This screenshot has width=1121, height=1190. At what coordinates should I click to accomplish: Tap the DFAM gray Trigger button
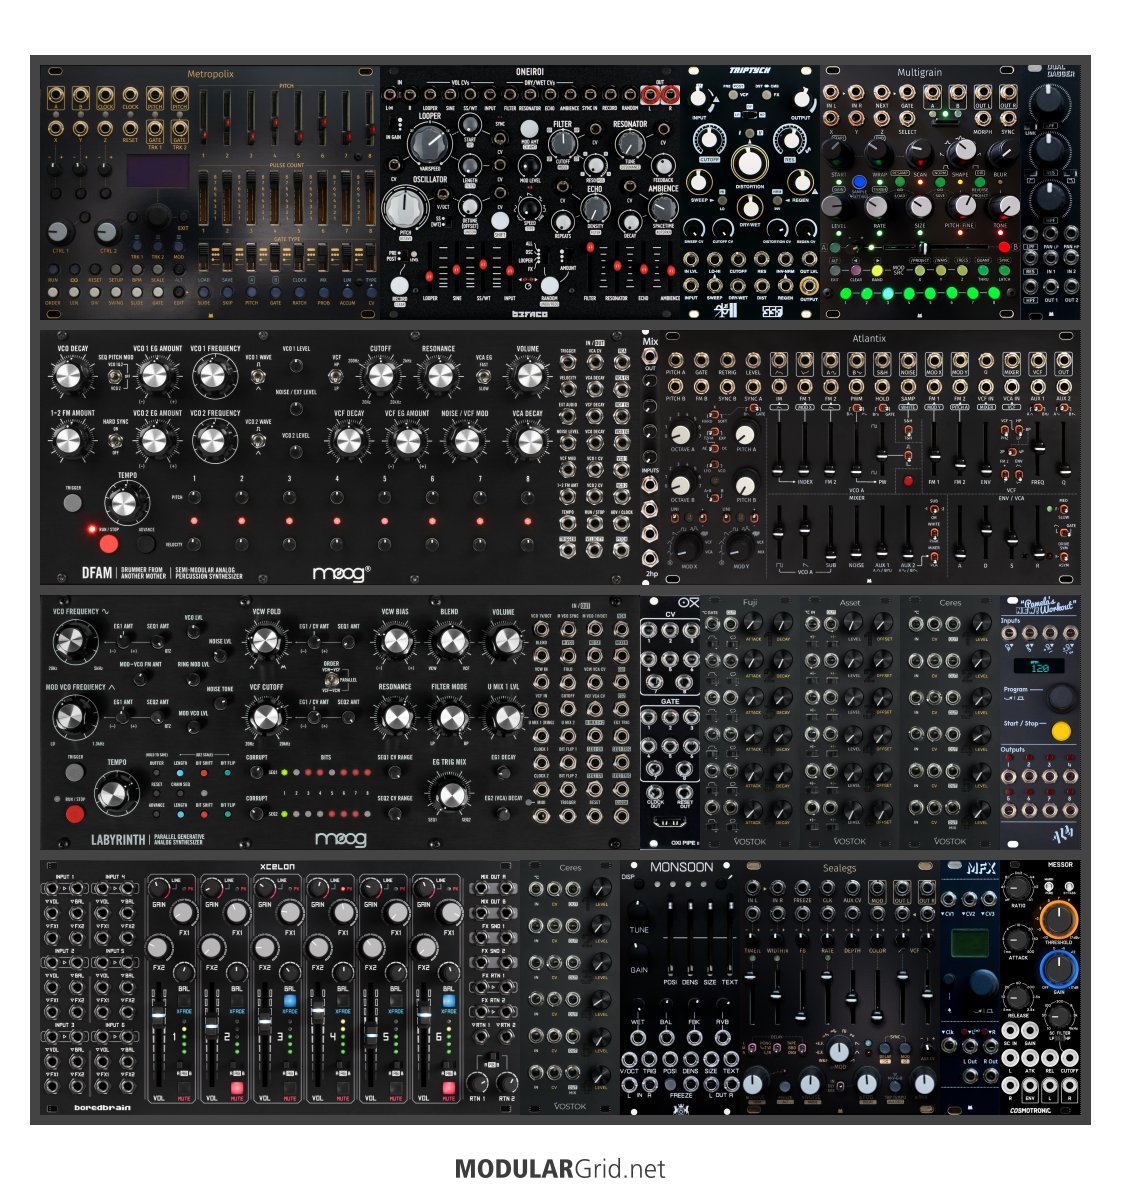click(73, 502)
